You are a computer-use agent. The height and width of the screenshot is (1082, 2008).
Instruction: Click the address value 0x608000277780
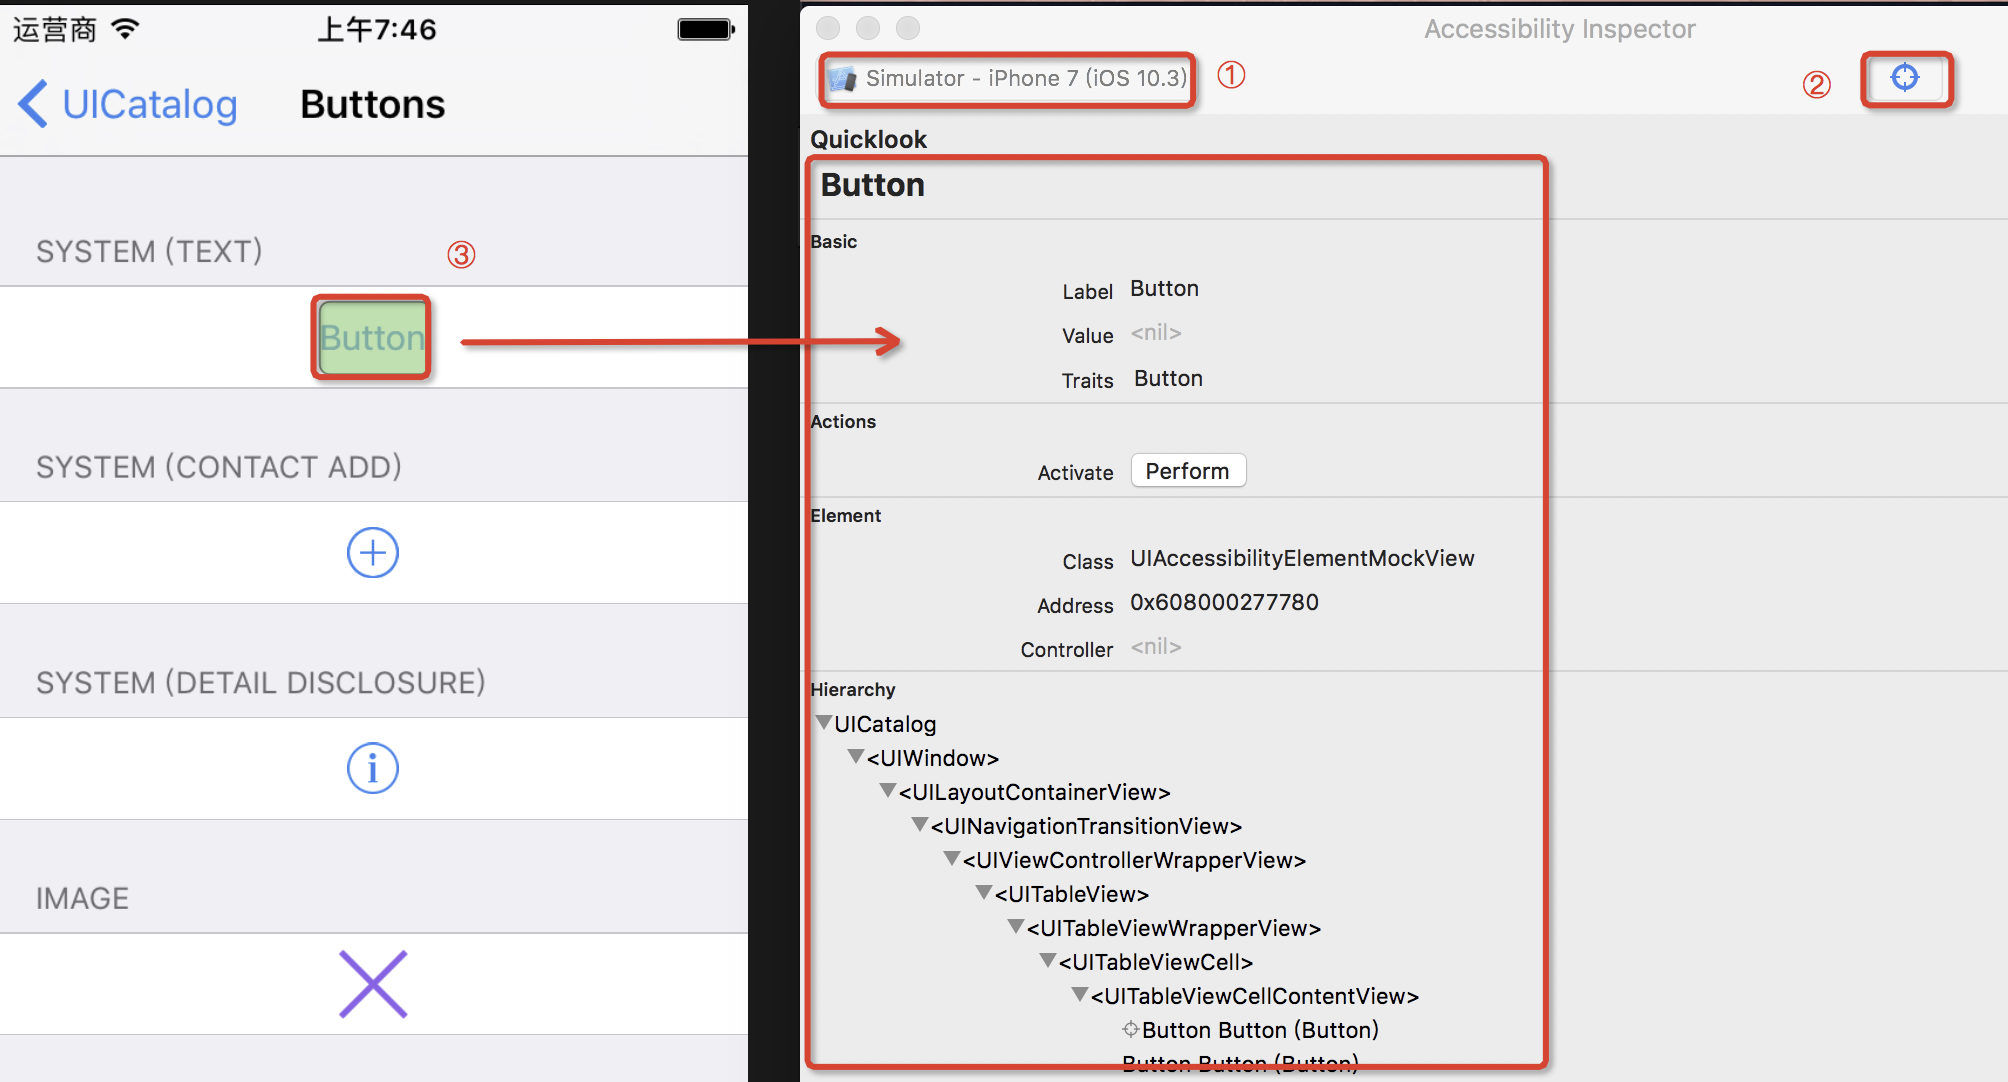click(x=1224, y=603)
